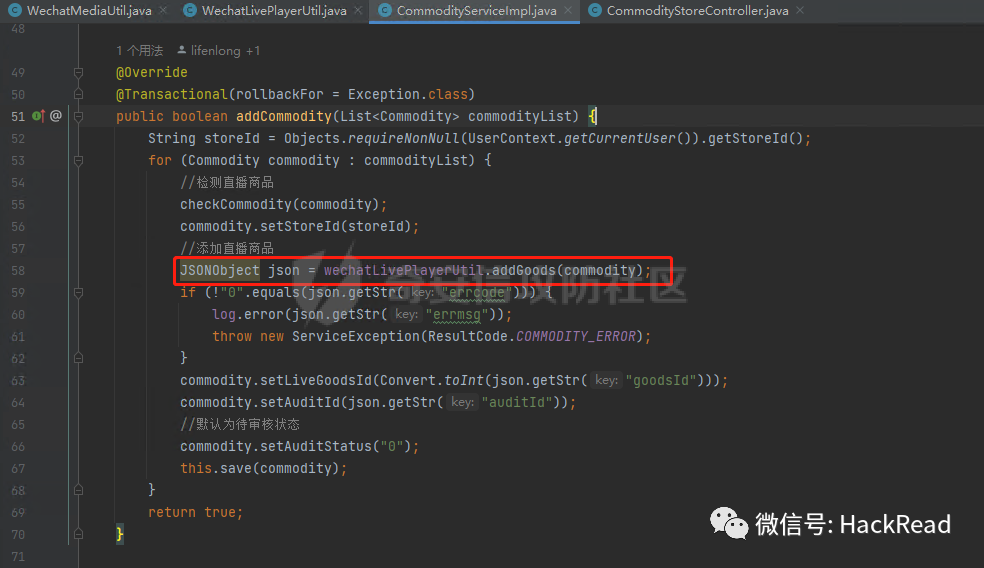Image resolution: width=984 pixels, height=568 pixels.
Task: Click the "errmsg" string literal
Action: pos(457,314)
